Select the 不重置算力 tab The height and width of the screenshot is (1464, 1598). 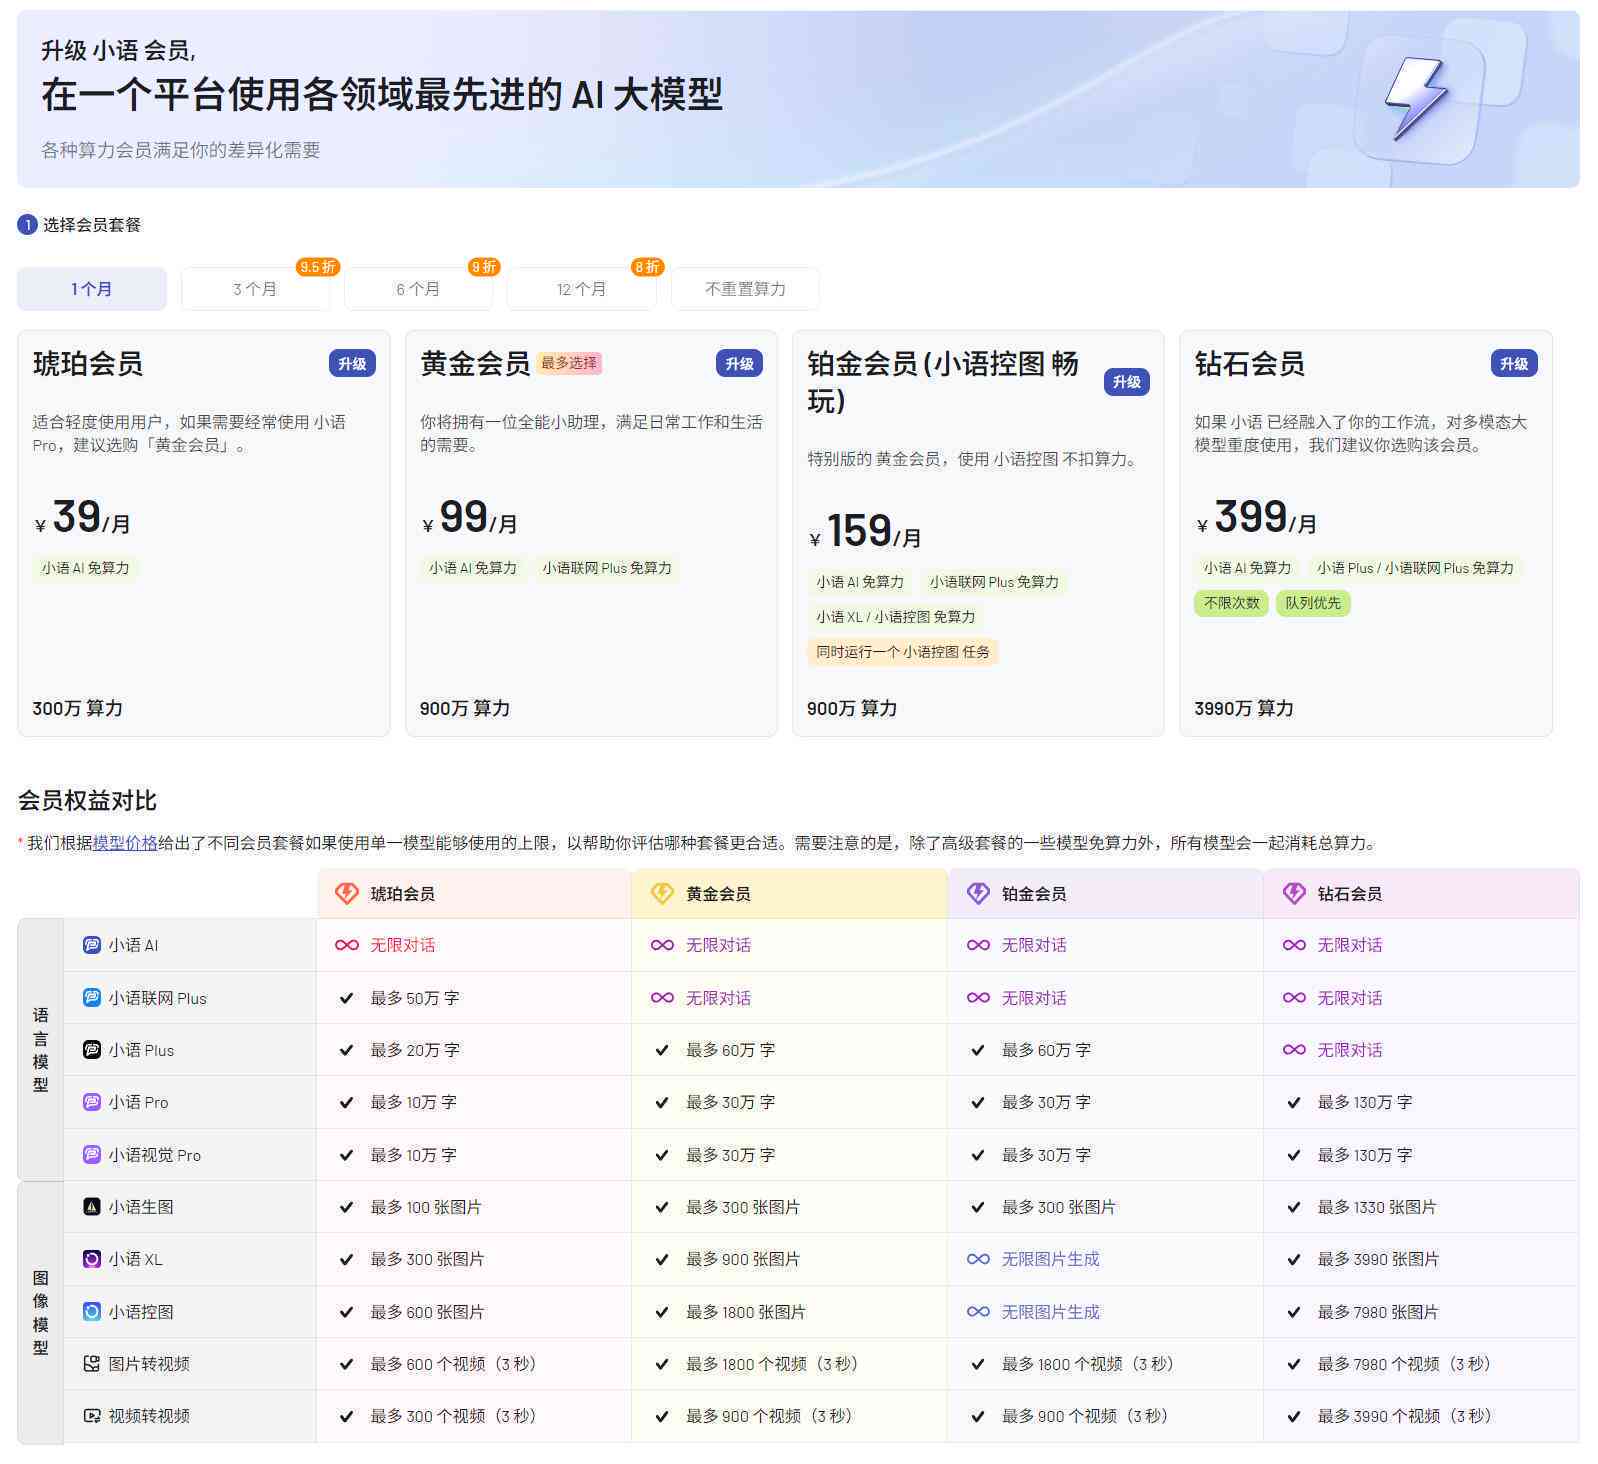745,289
